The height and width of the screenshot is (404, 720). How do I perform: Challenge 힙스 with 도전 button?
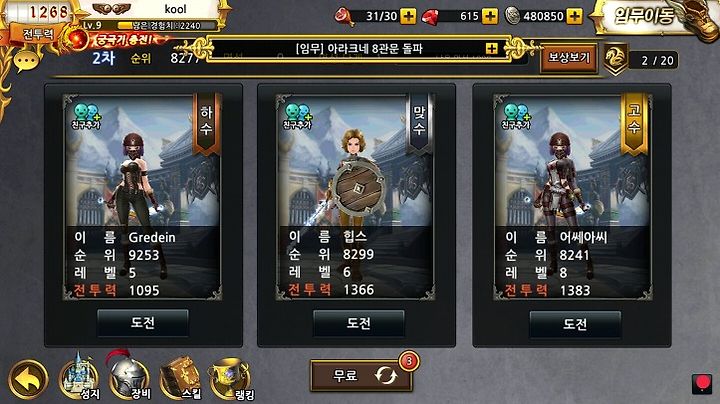[x=359, y=323]
